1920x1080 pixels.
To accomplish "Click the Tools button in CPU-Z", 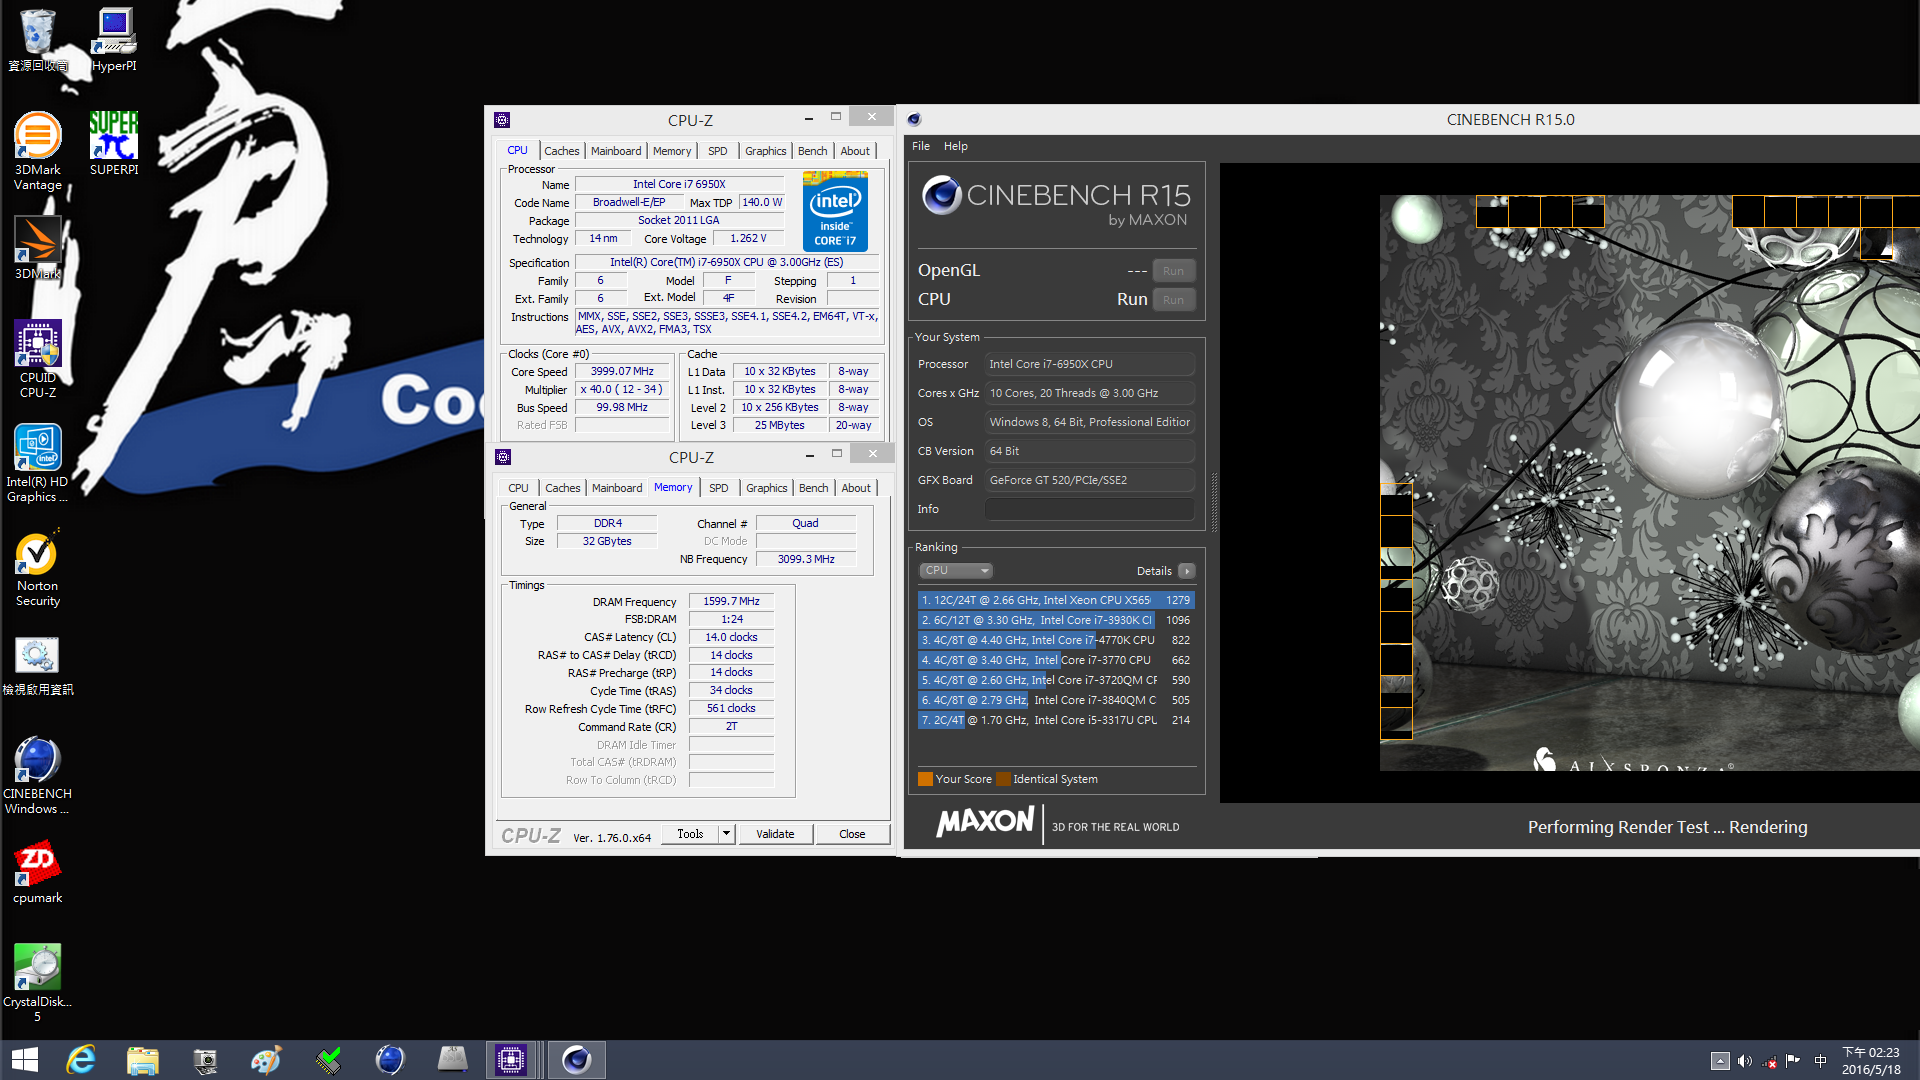I will pyautogui.click(x=690, y=834).
